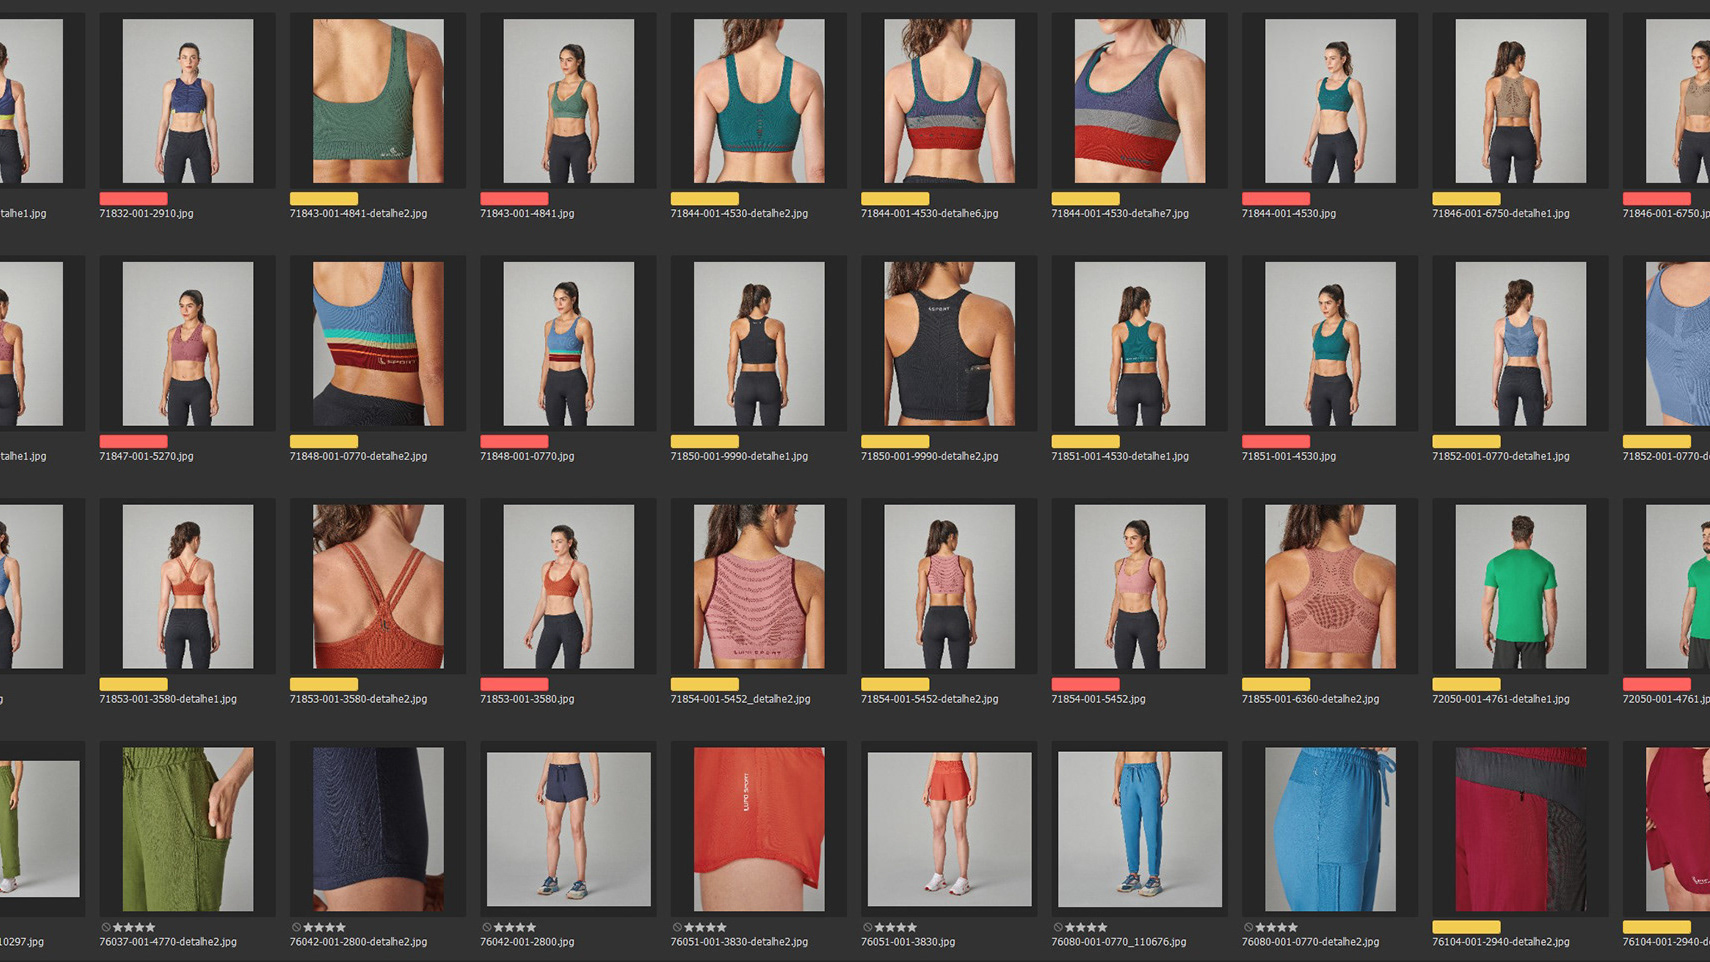Screen dimensions: 1710x962
Task: Select thumbnail 71832-001-2910.jpg of blue sports bra
Action: 188,101
